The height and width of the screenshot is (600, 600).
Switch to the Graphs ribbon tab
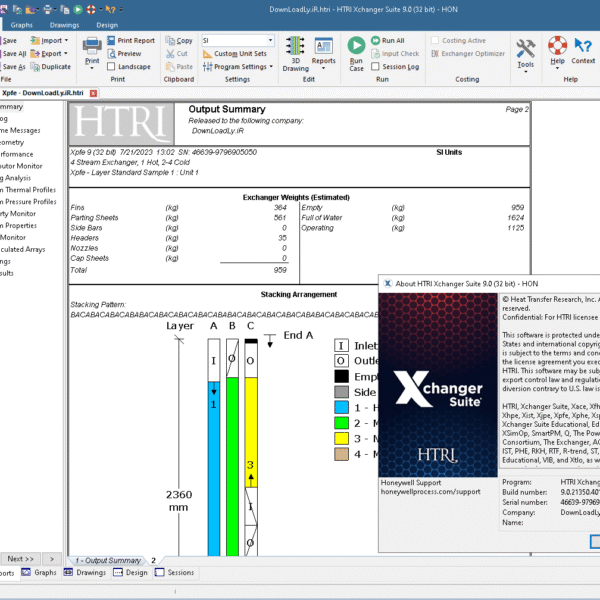pyautogui.click(x=22, y=25)
